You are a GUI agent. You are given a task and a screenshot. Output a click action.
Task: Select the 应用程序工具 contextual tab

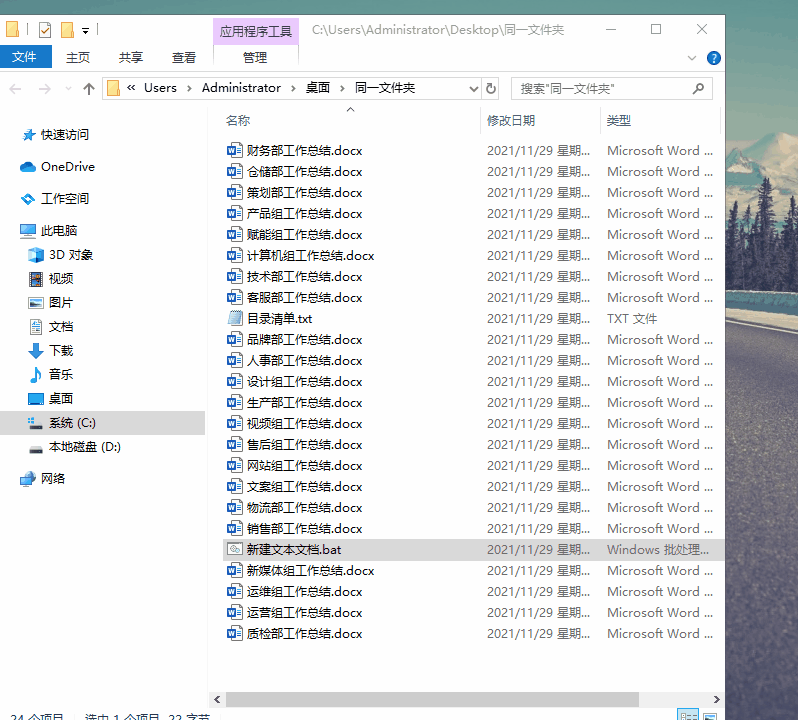(x=255, y=32)
